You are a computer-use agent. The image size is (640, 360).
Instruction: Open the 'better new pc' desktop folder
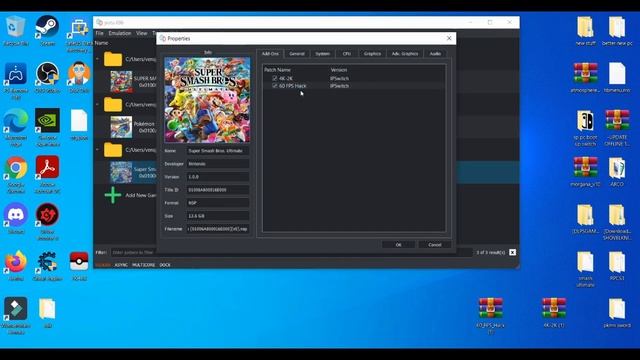tap(617, 31)
